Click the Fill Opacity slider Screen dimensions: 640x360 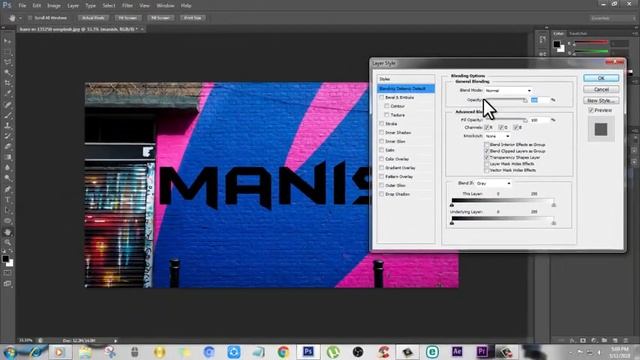click(505, 120)
